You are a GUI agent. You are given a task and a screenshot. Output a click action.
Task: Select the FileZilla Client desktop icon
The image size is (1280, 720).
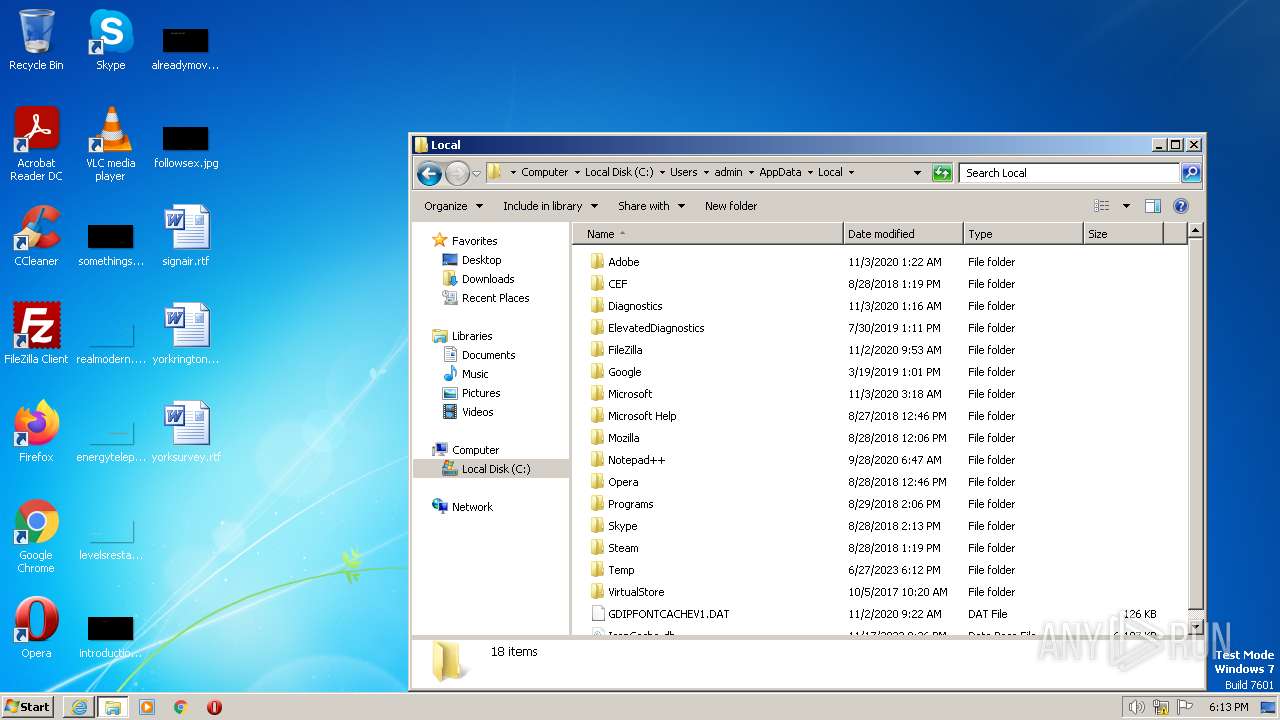point(36,334)
